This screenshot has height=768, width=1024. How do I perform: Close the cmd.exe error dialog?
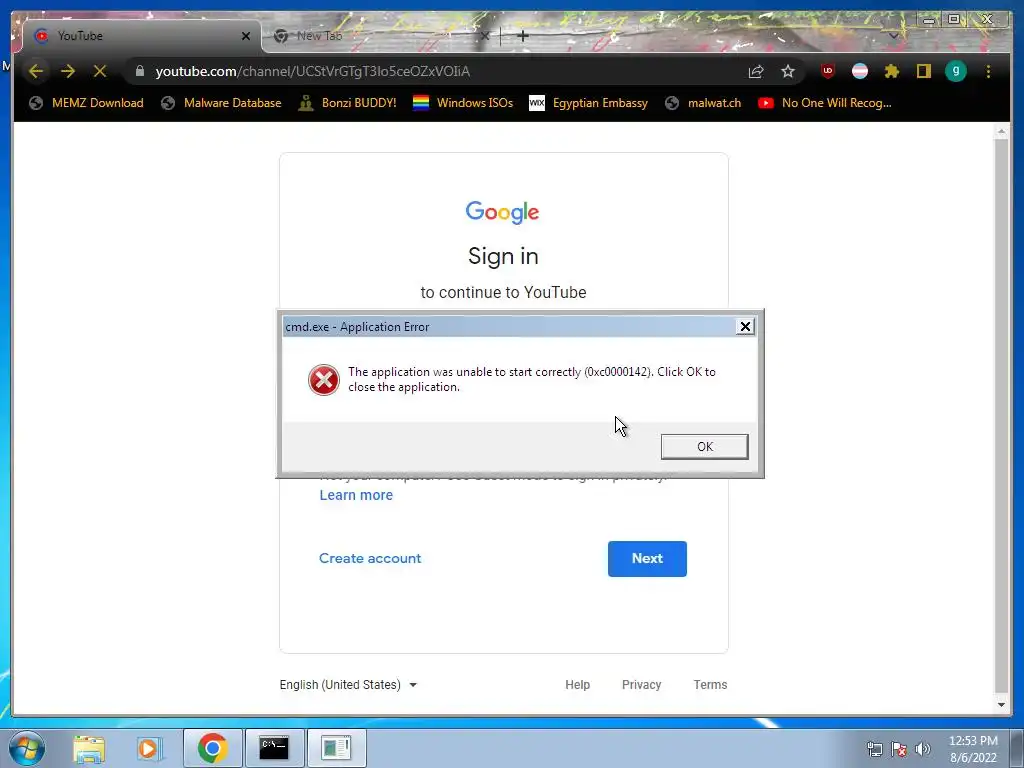click(745, 327)
